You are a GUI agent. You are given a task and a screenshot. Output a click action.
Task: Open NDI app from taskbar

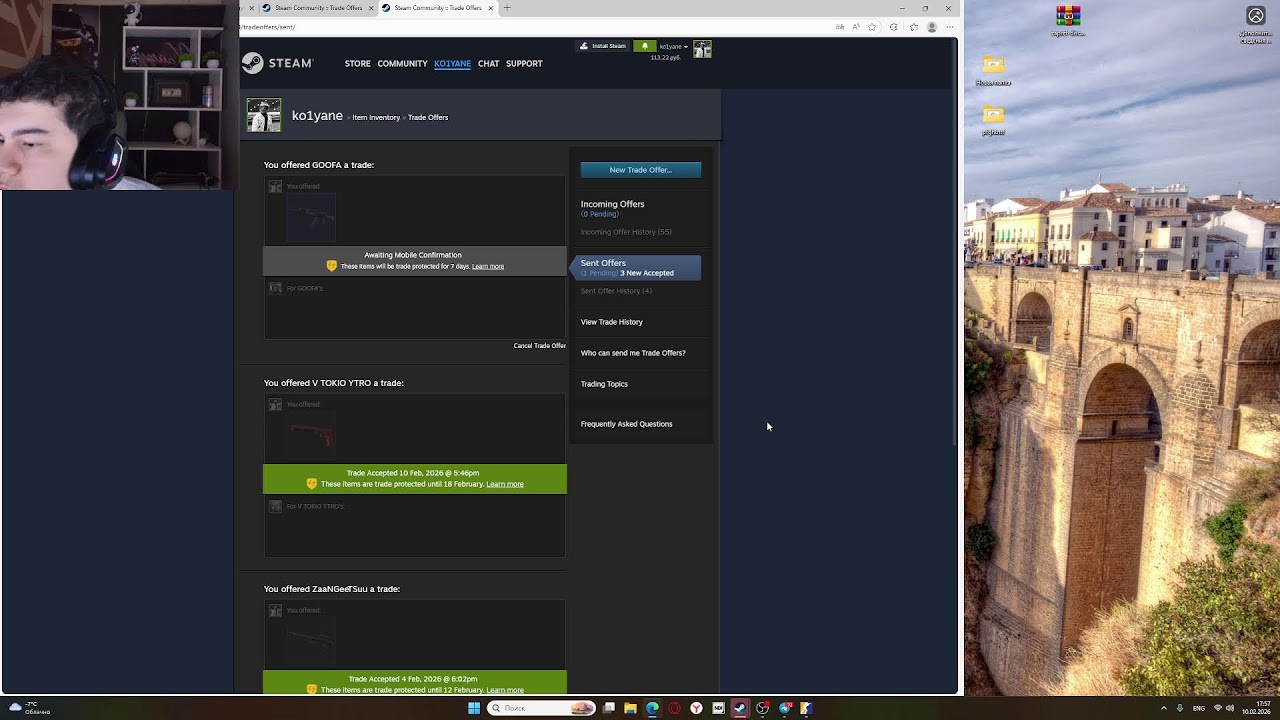click(718, 708)
